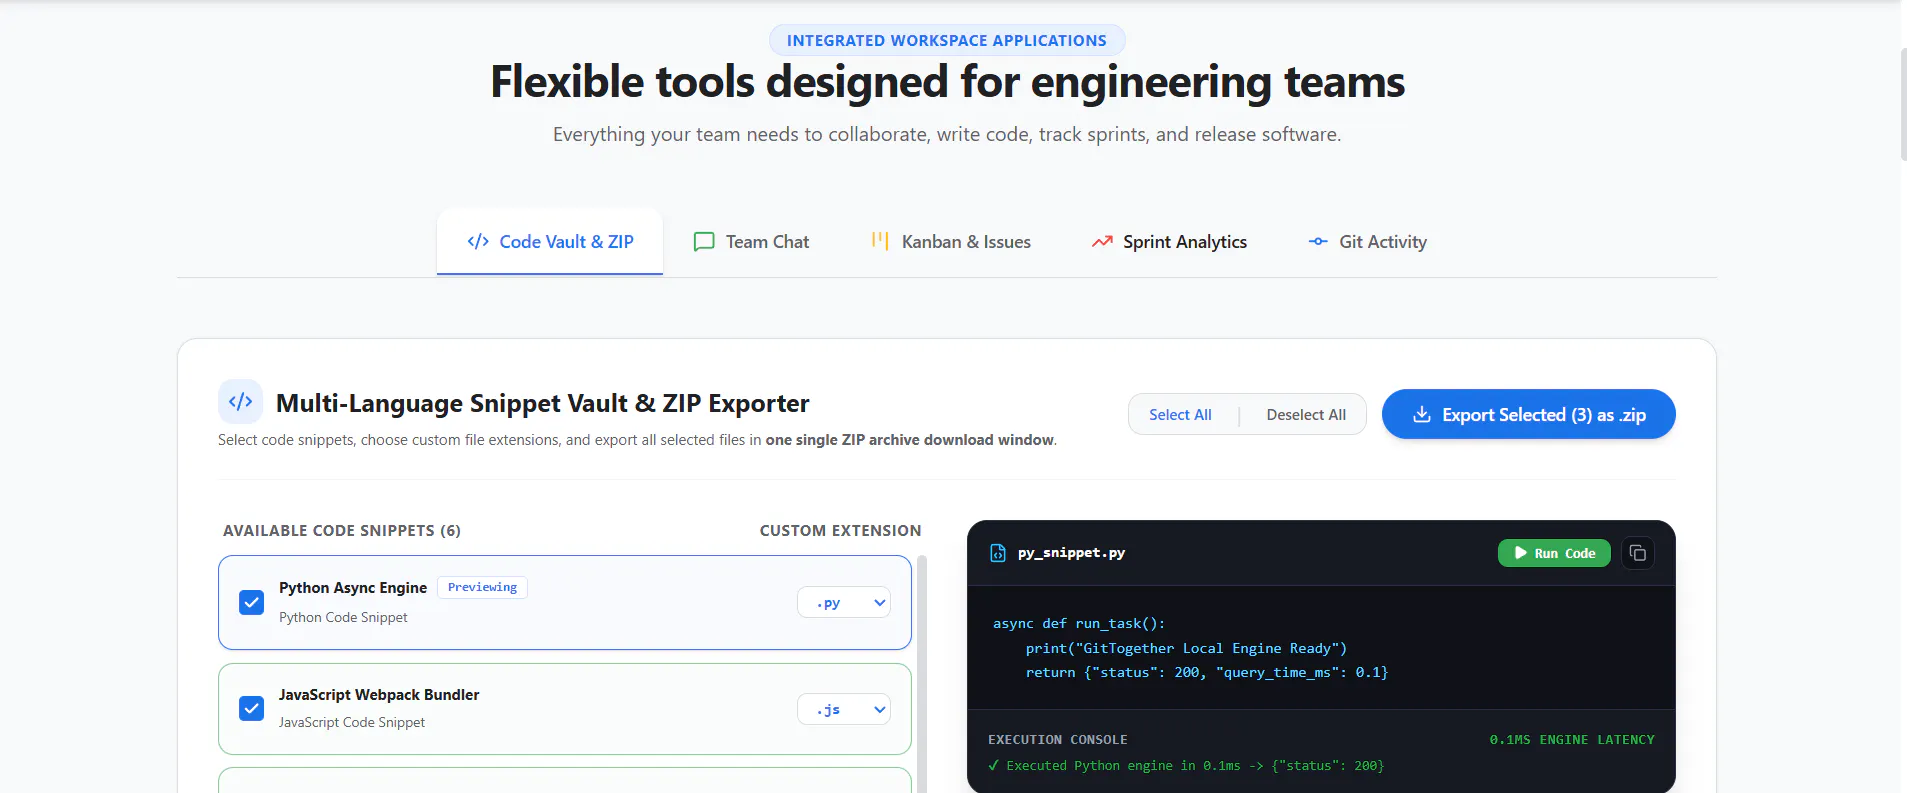Select the JavaScript Webpack Bundler snippet title
Screen dimensions: 1907x793
pos(379,694)
